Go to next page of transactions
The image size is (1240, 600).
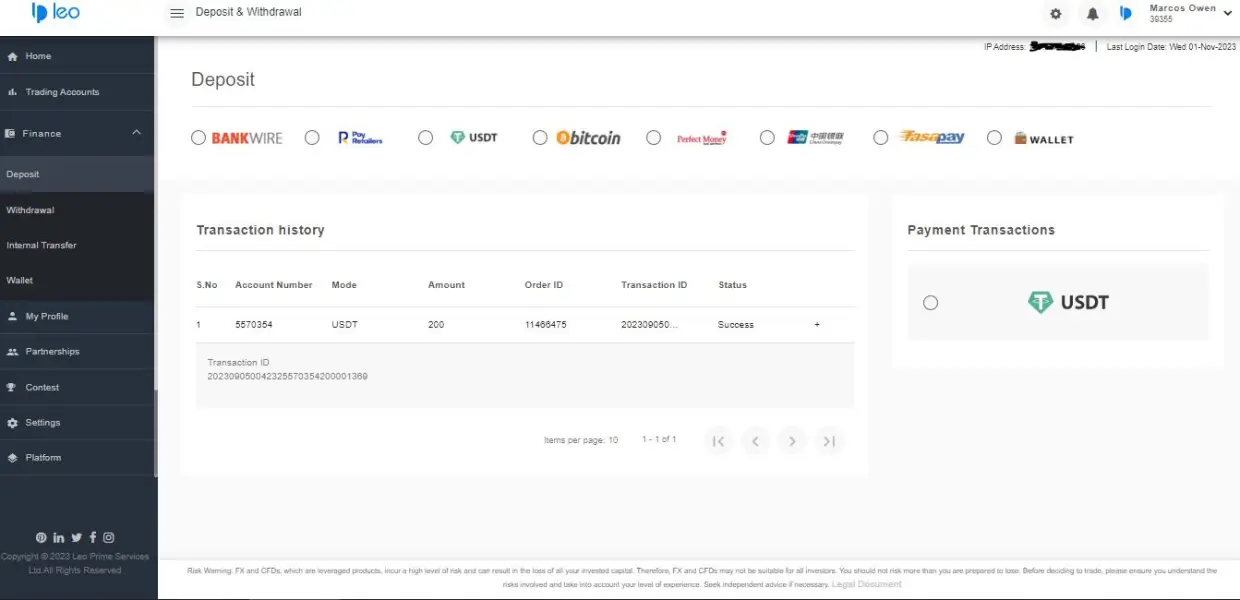coord(792,441)
